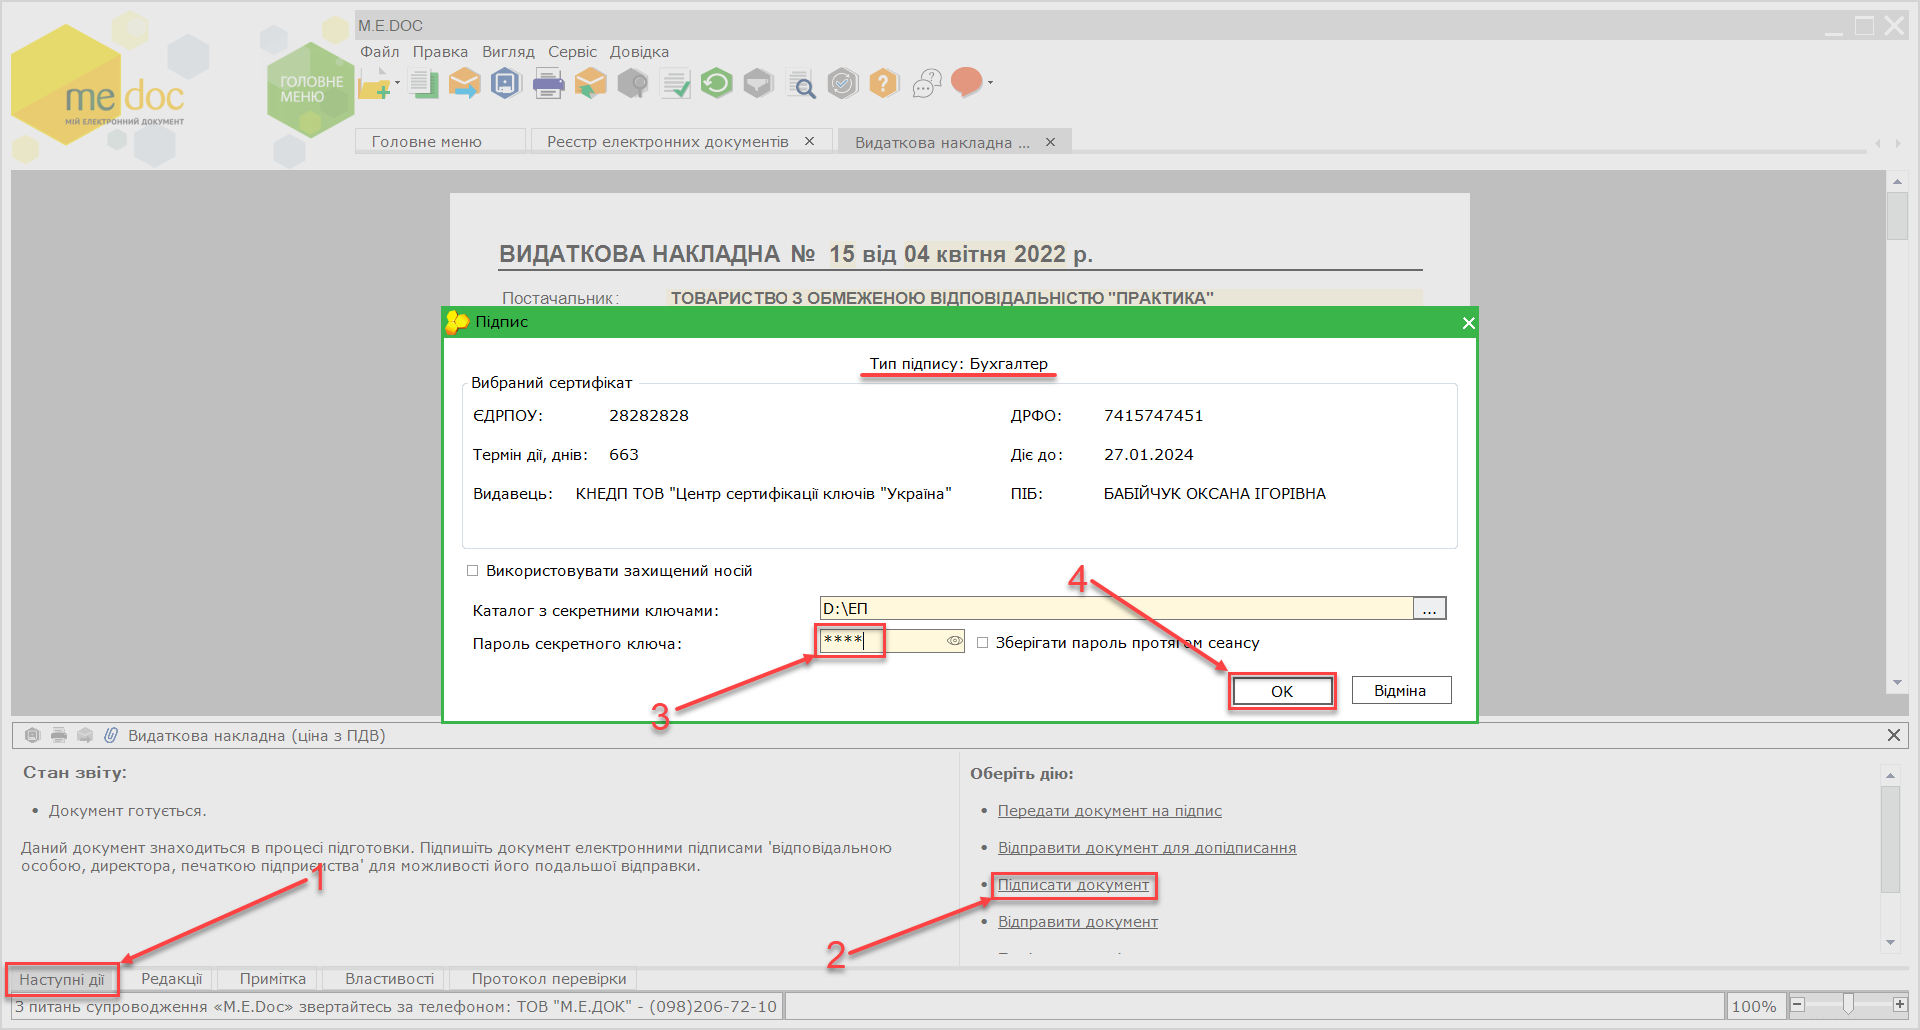Open the dropdown arrow beside the new-document folder icon

click(x=397, y=83)
